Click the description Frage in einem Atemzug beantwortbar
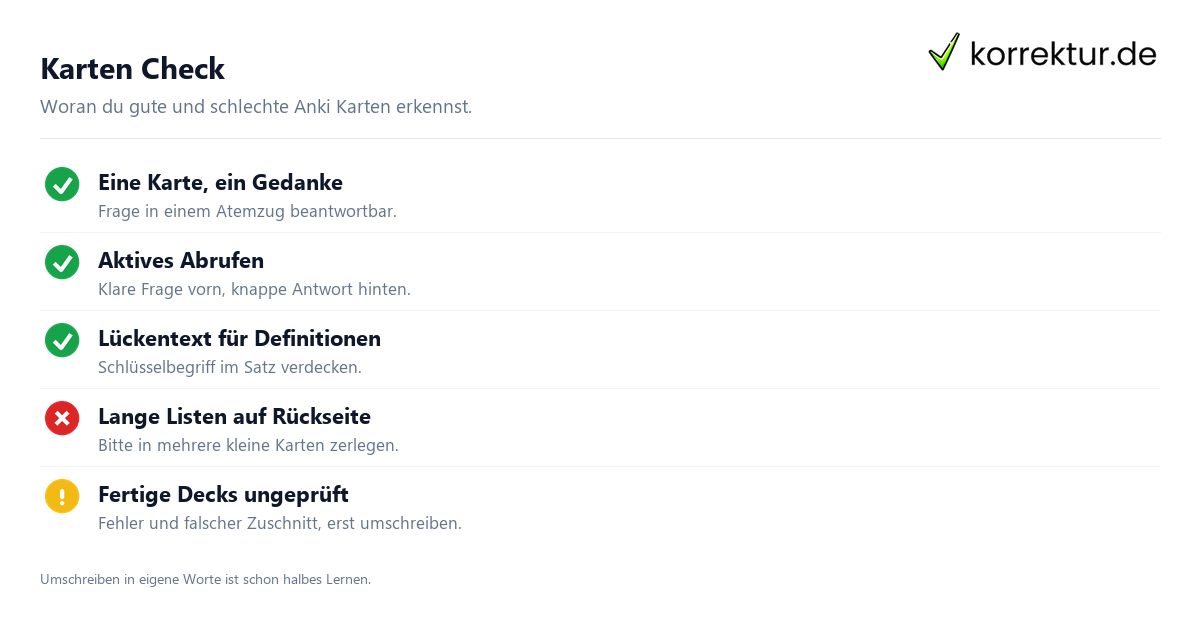Screen dimensions: 1200x630 tap(247, 212)
